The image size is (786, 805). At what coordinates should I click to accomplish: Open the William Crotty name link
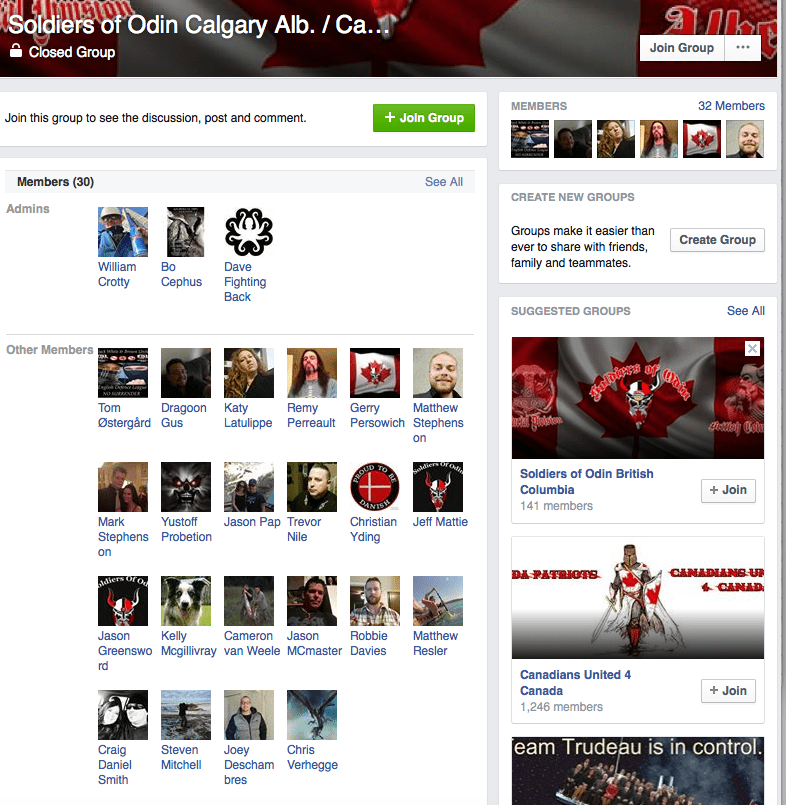(x=116, y=274)
